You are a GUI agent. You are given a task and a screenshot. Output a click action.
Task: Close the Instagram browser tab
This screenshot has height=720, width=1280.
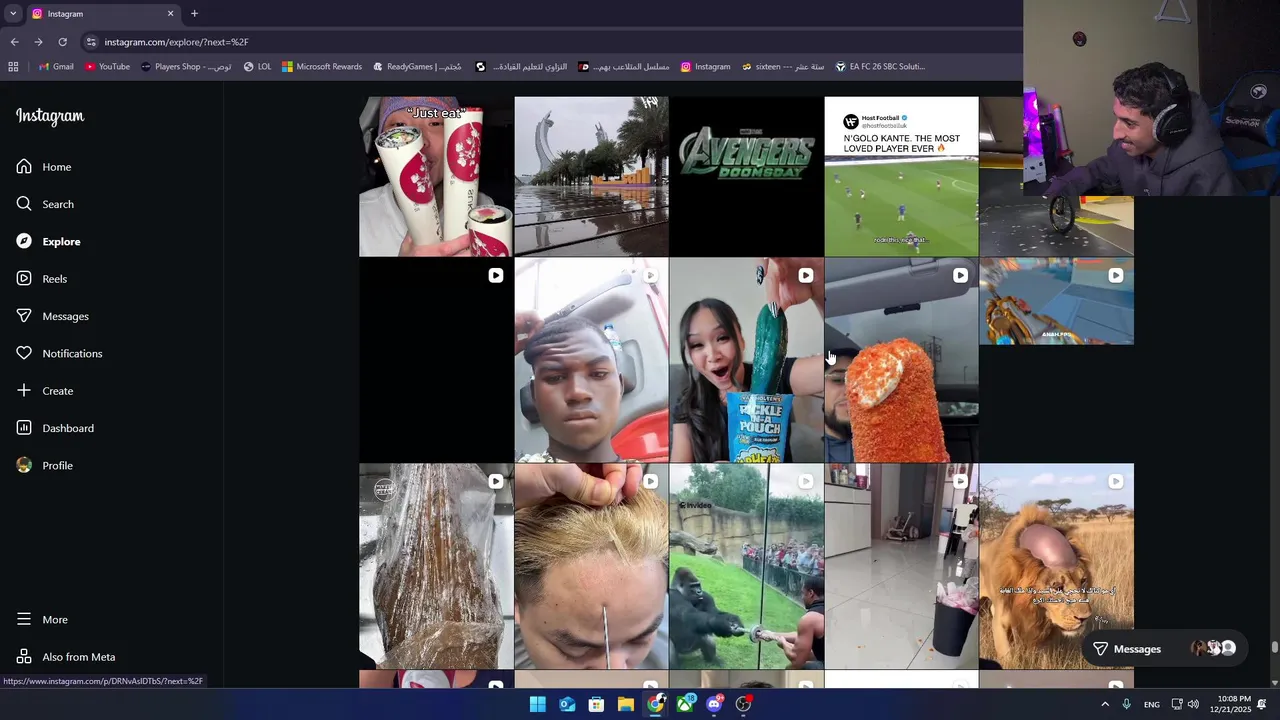[x=170, y=14]
